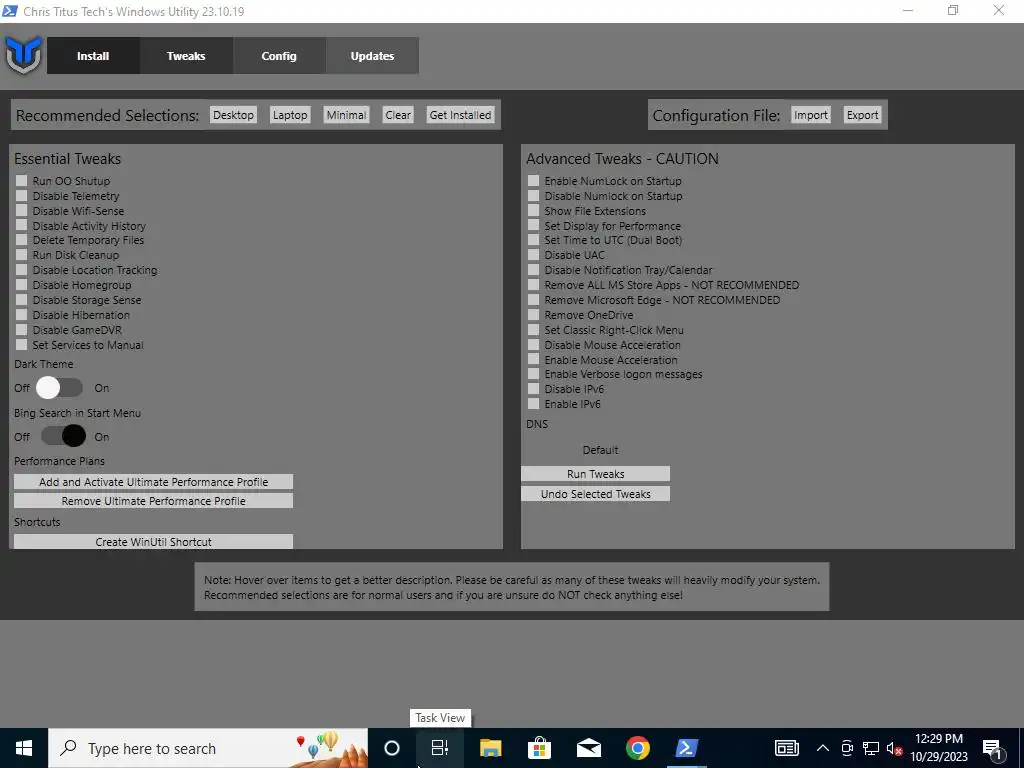Tick Disable Activity History
The width and height of the screenshot is (1024, 768).
point(22,225)
